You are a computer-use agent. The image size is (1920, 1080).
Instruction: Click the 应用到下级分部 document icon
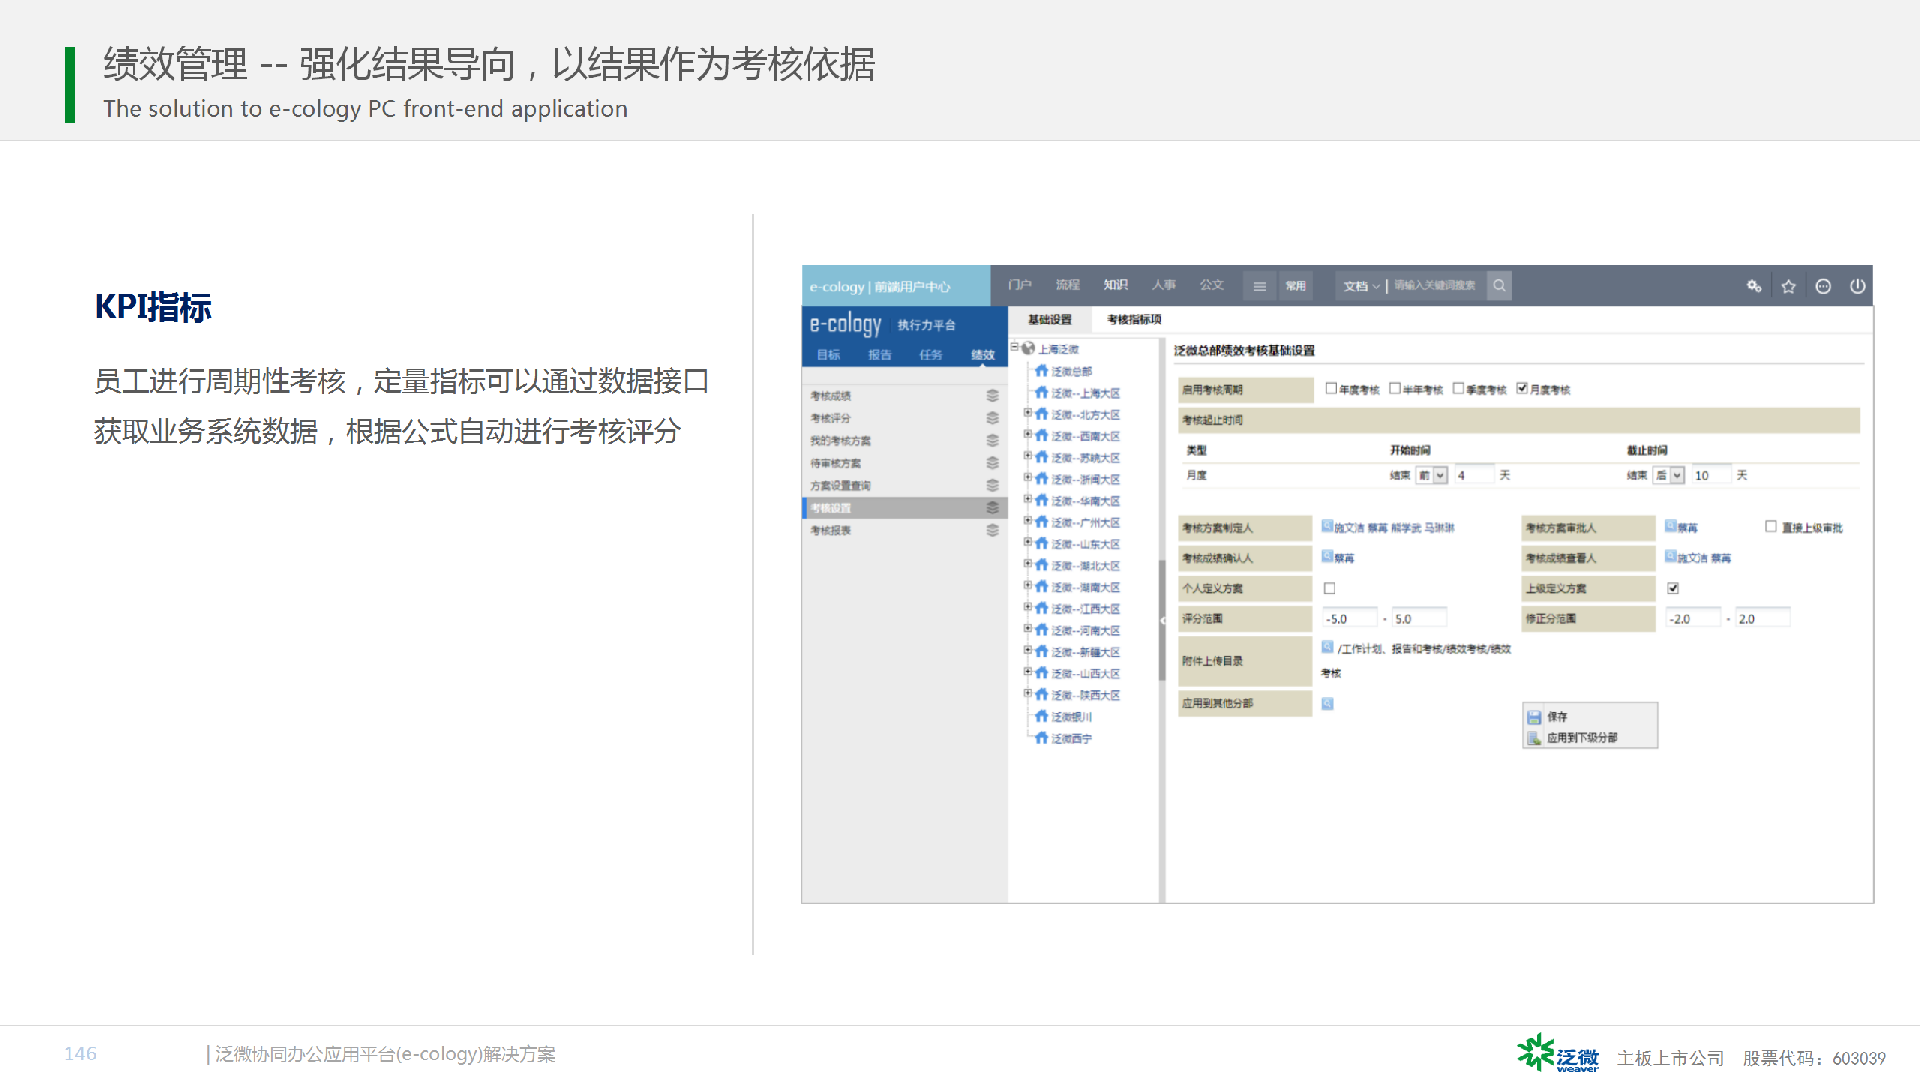[1534, 738]
